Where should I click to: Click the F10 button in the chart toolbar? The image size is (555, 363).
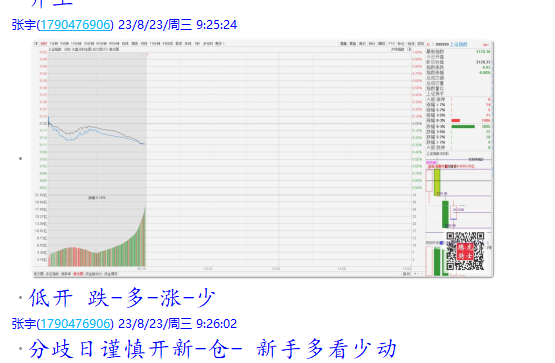[391, 44]
